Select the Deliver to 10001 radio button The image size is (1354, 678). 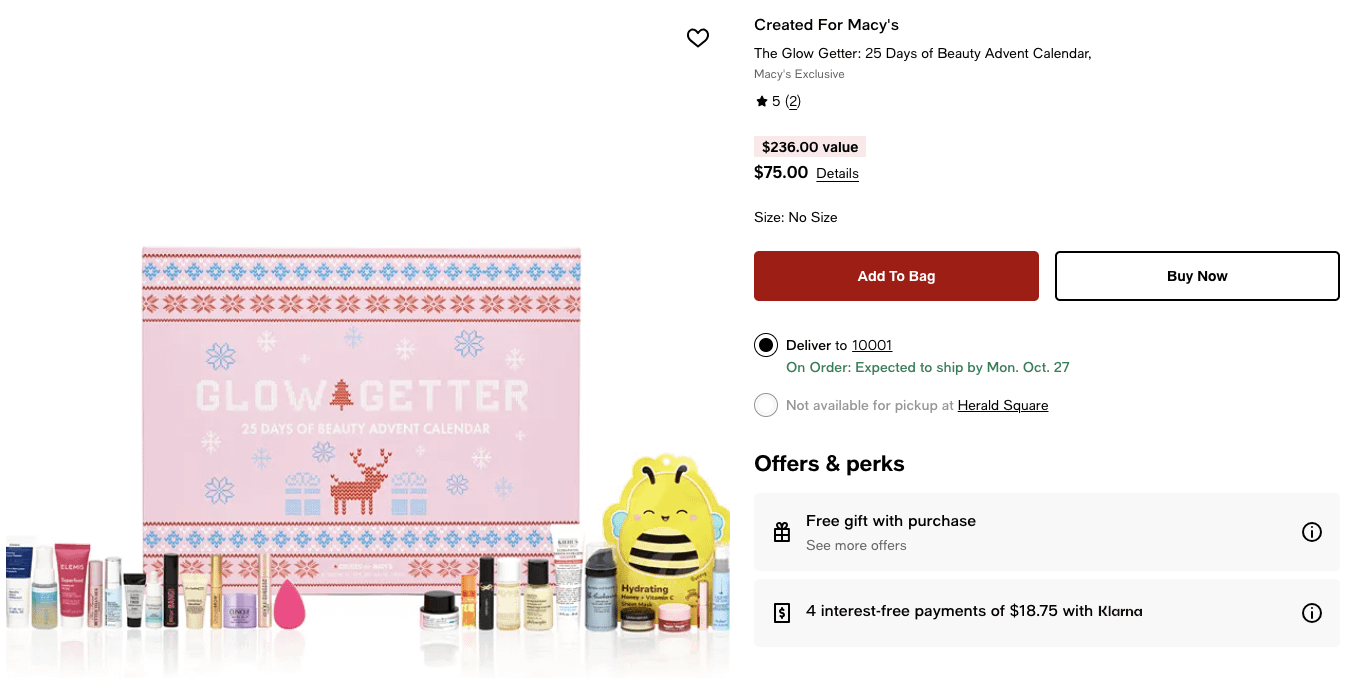(766, 345)
